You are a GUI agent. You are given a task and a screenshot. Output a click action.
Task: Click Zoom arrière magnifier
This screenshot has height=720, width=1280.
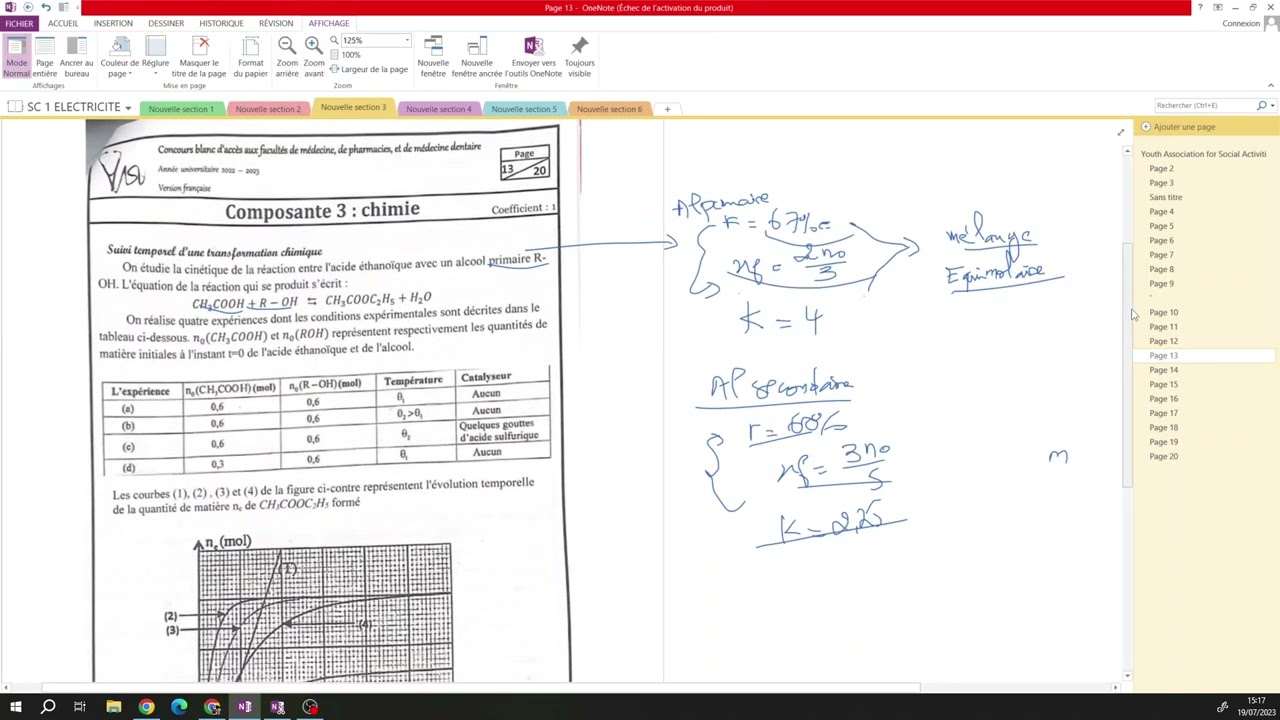(287, 57)
